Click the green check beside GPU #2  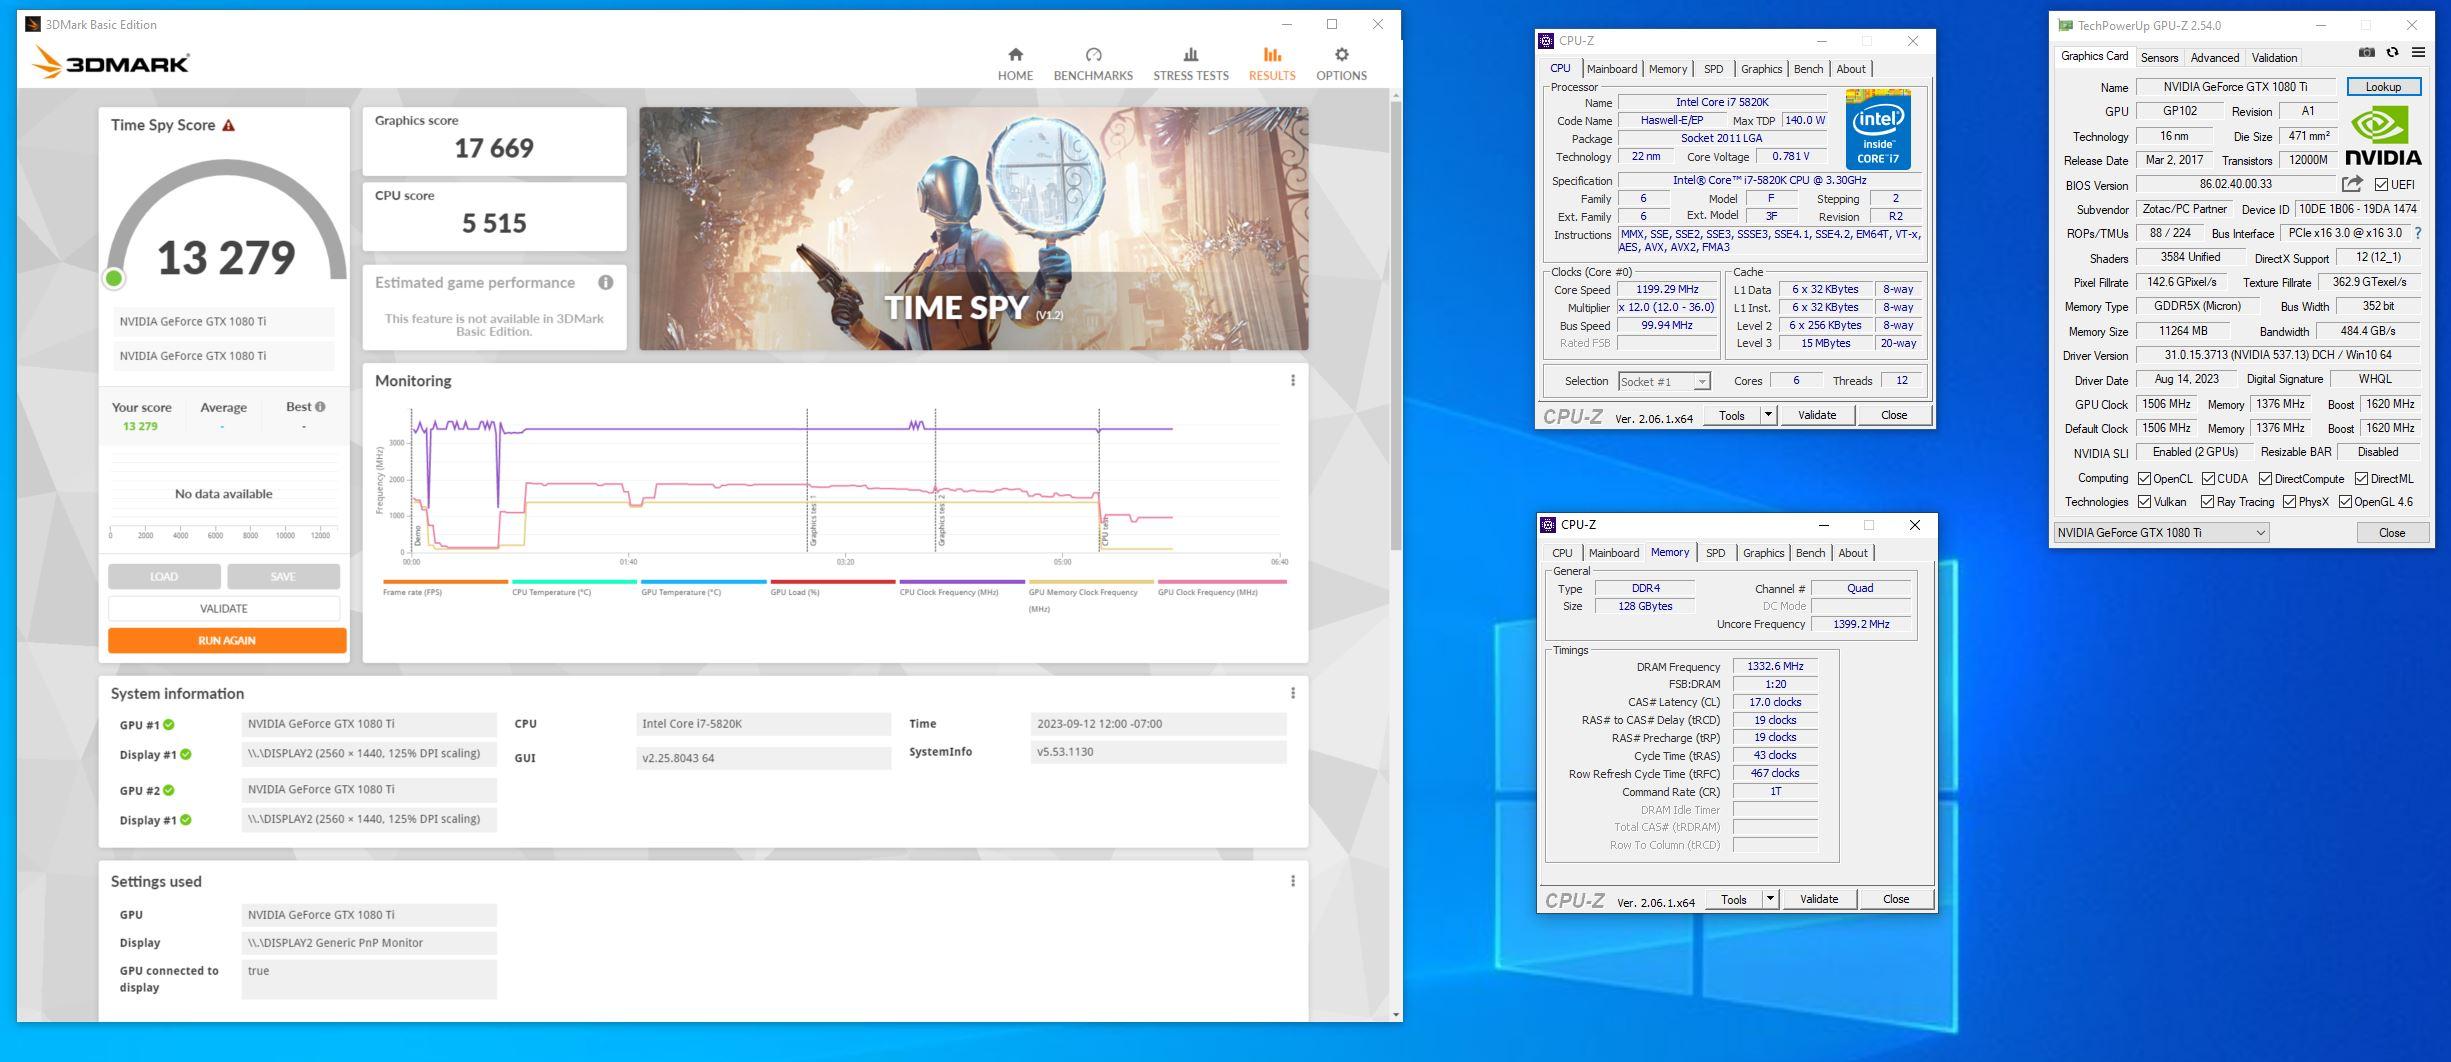(x=169, y=790)
